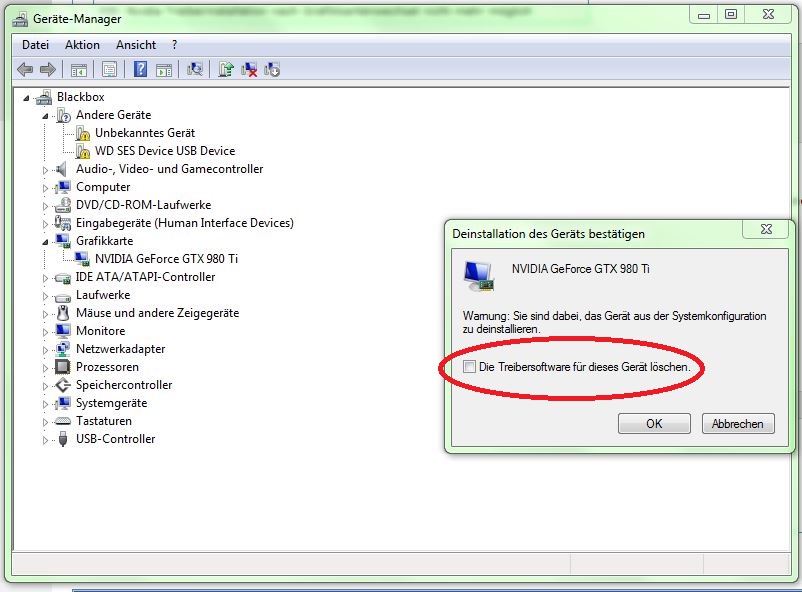Screen dimensions: 802x592
Task: Select 'WD SES Device USB Device' entry
Action: pyautogui.click(x=165, y=151)
